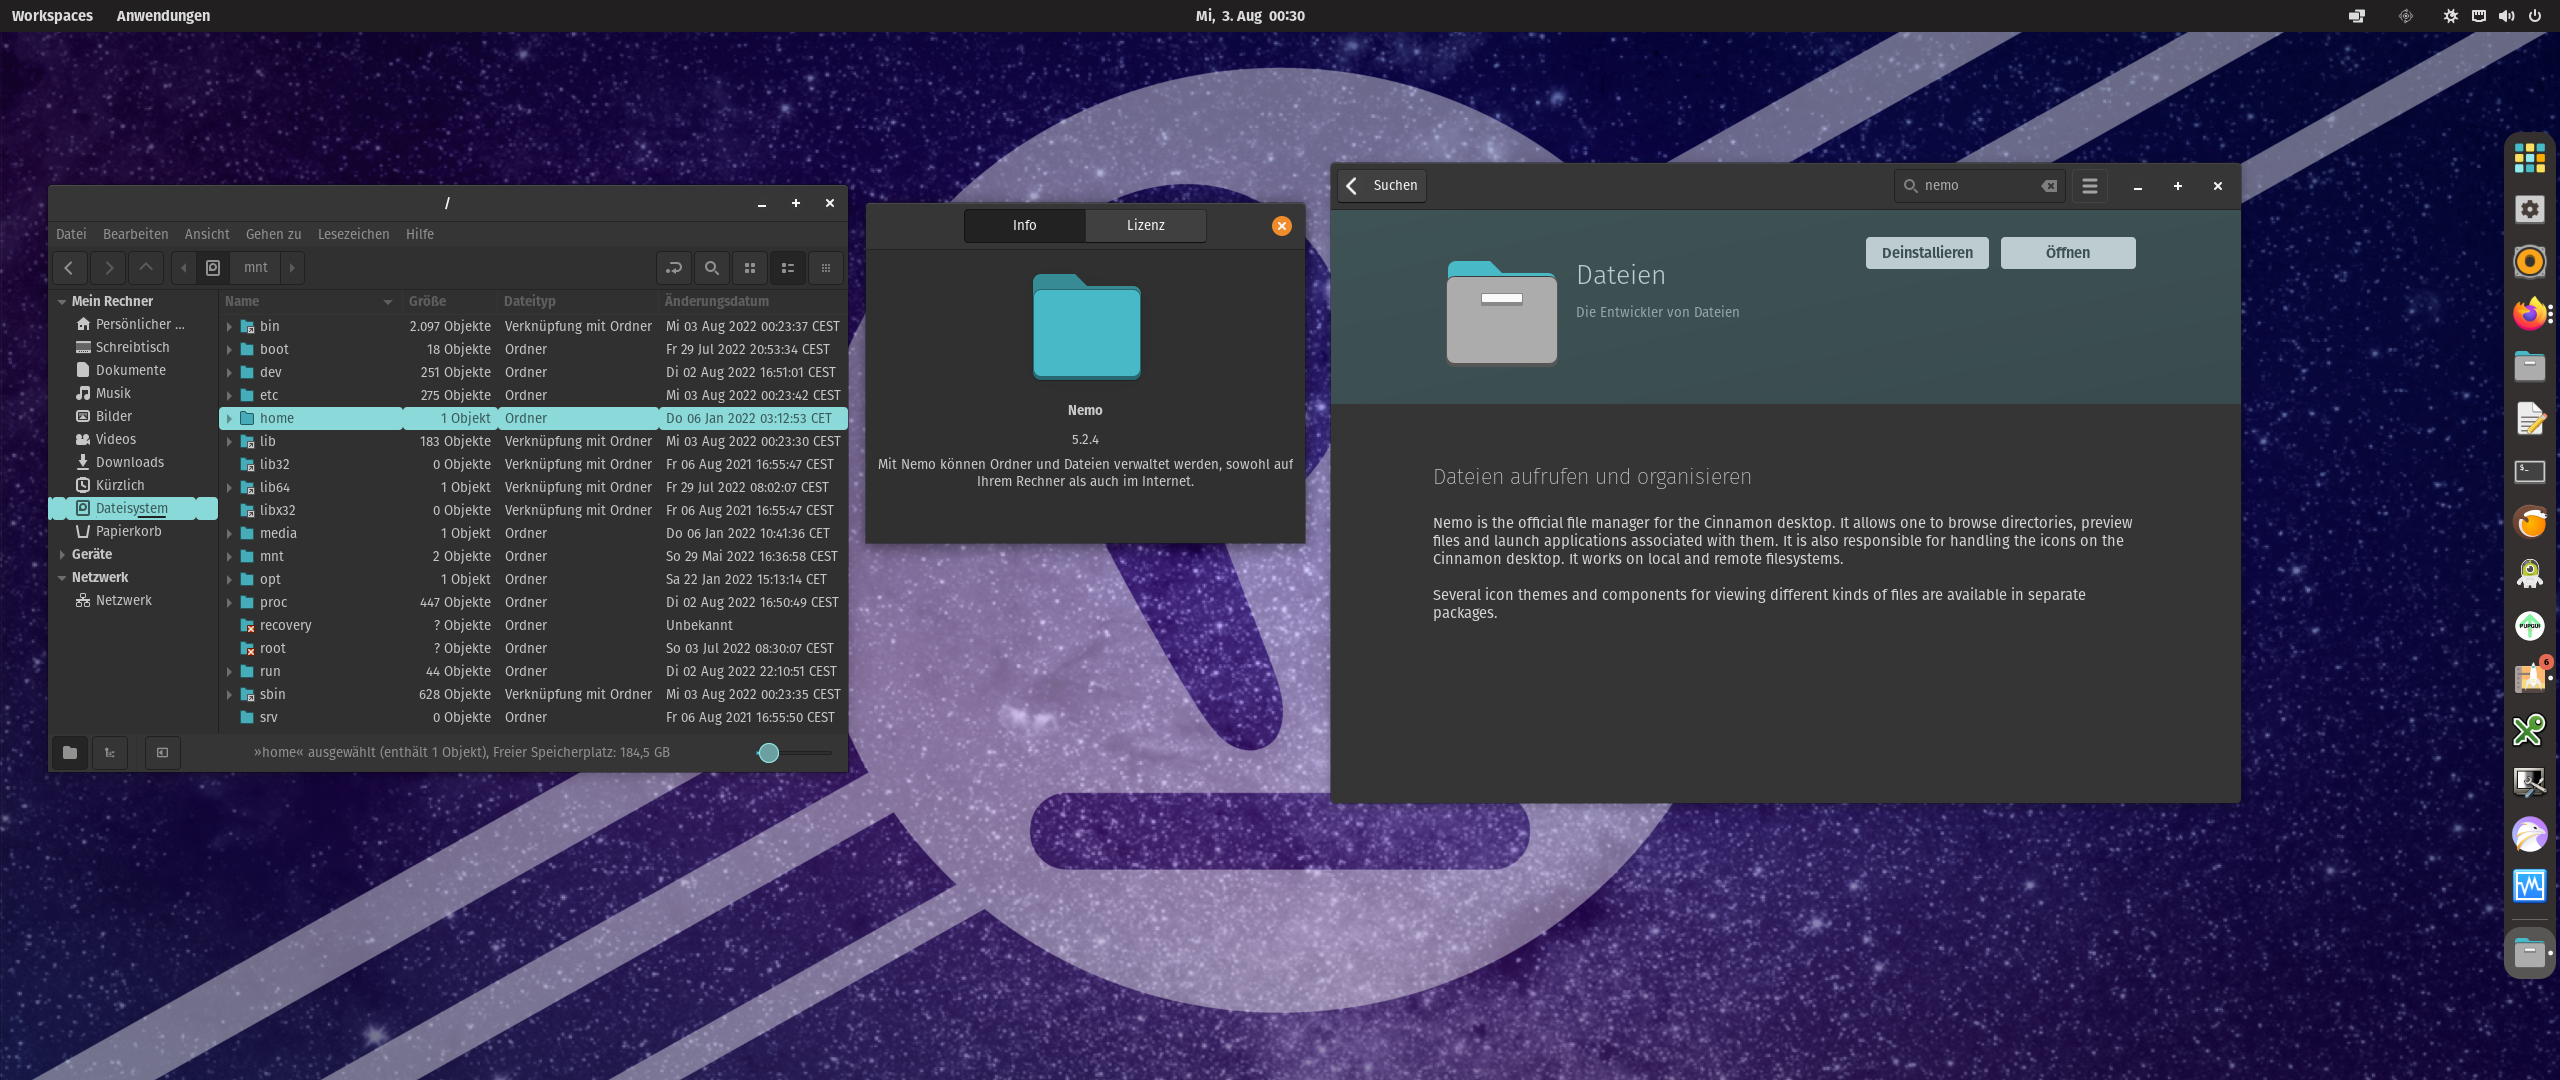Expand the home folder tree item
Viewport: 2560px width, 1080px height.
click(229, 418)
